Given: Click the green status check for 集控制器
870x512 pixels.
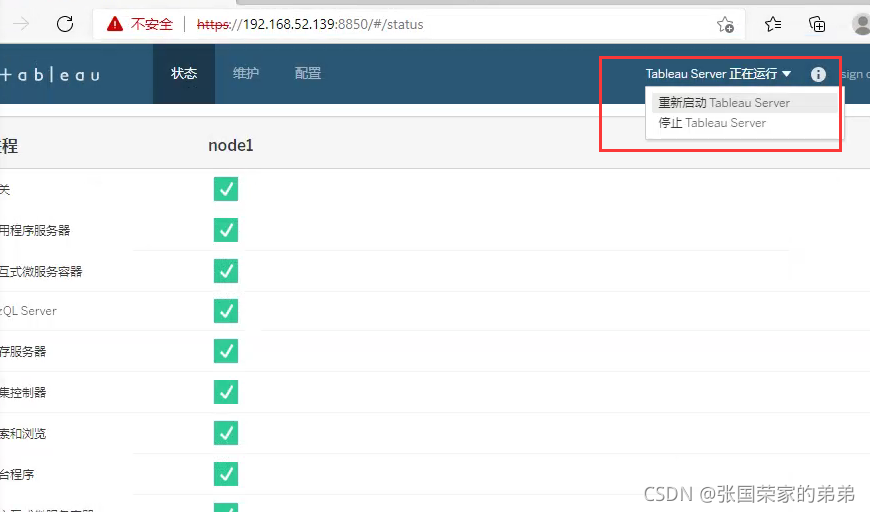Looking at the screenshot, I should click(226, 392).
